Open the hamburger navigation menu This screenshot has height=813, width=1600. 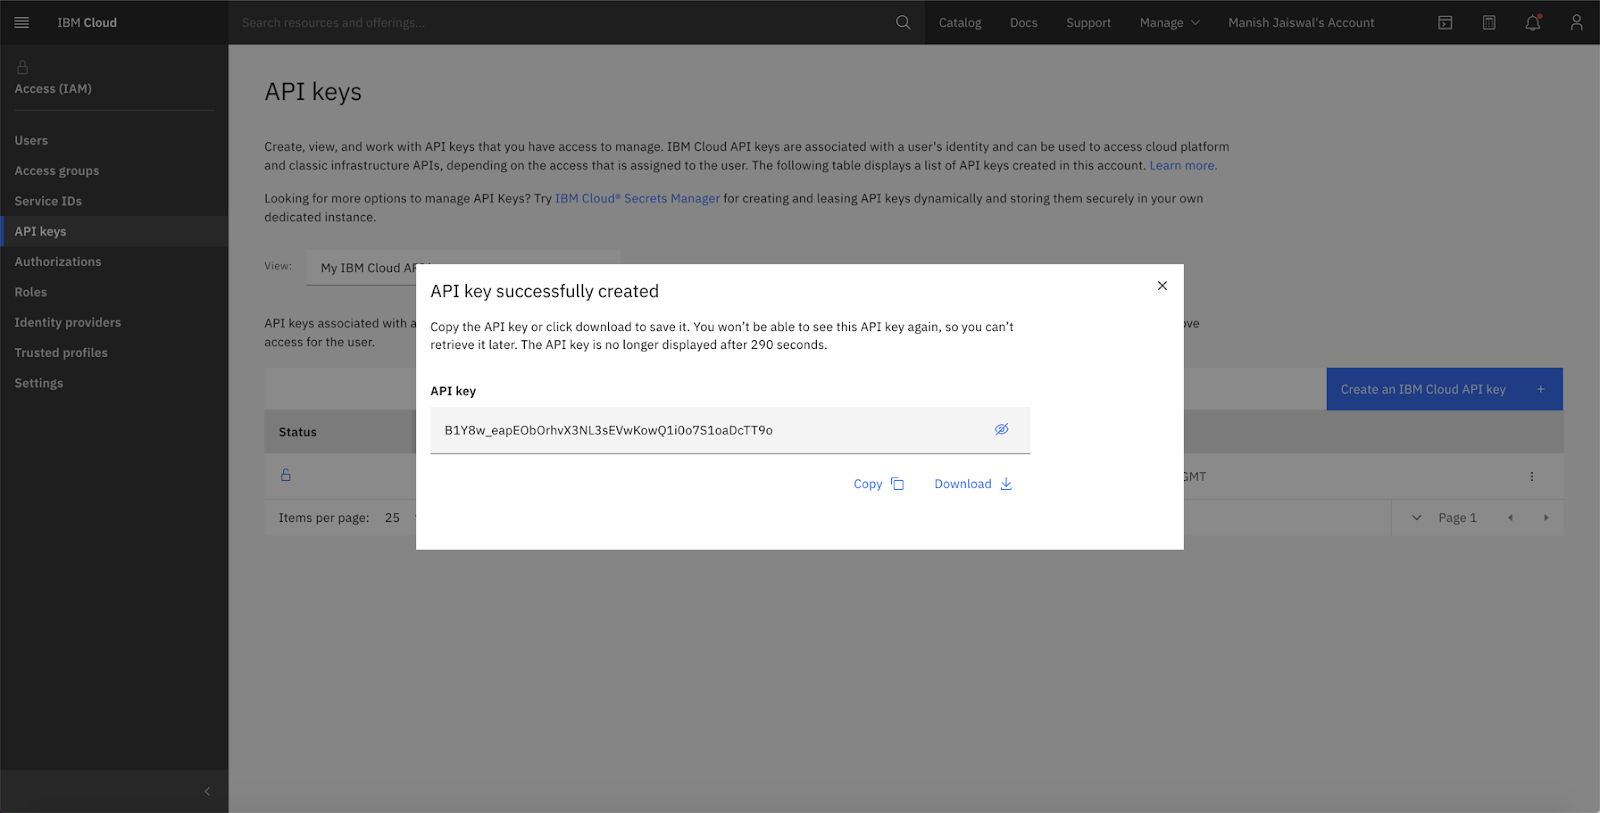[21, 22]
